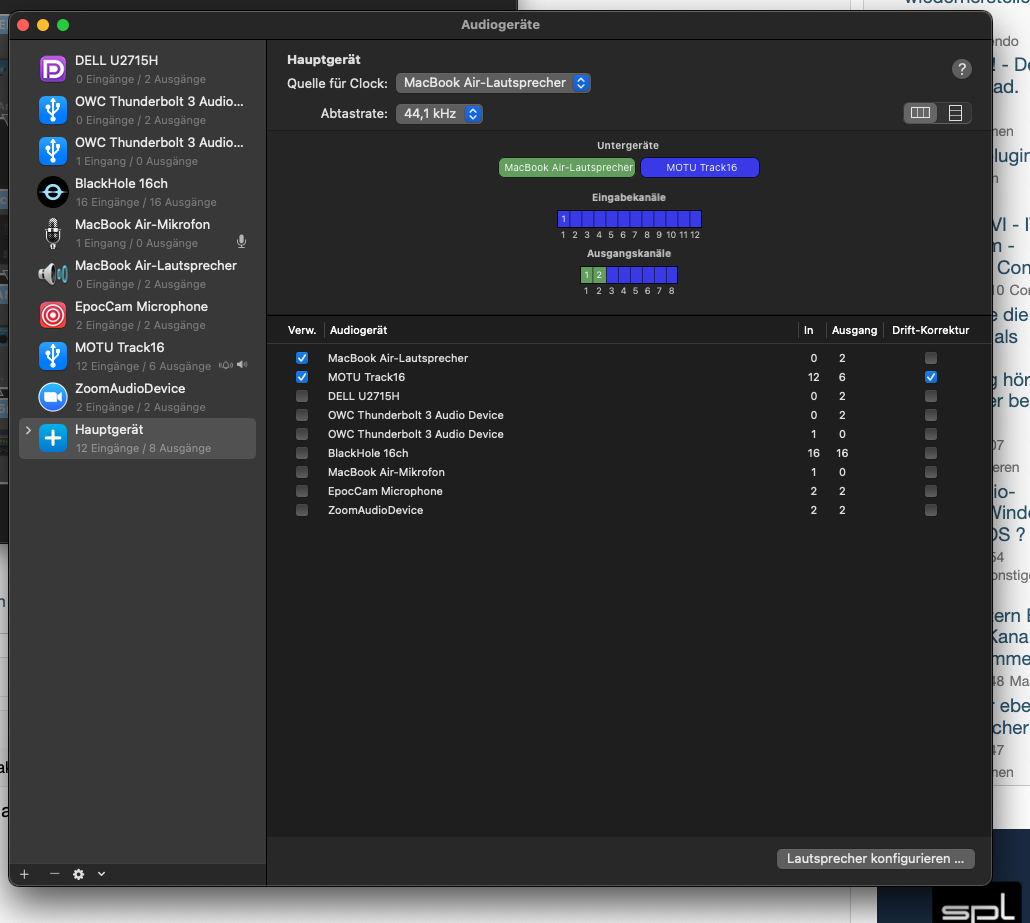Enable EpocCam Microphone use checkbox

click(302, 491)
